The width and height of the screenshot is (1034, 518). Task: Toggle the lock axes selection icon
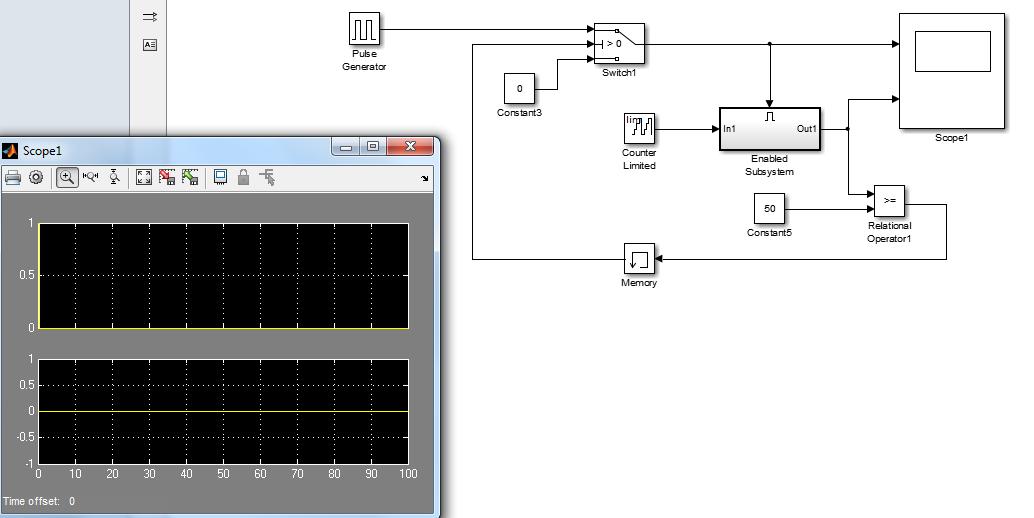pos(243,177)
